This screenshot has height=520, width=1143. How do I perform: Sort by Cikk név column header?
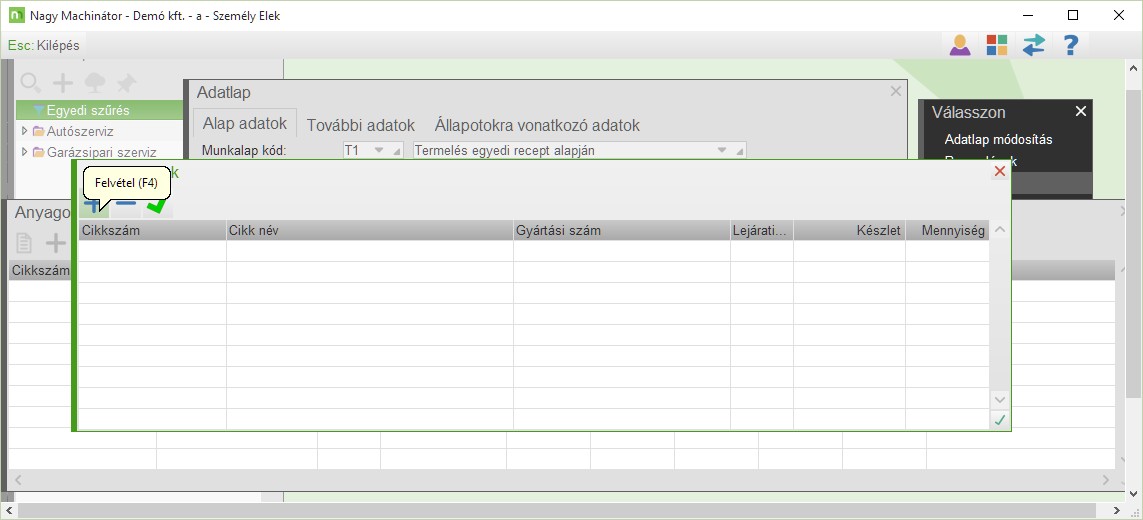pos(370,230)
